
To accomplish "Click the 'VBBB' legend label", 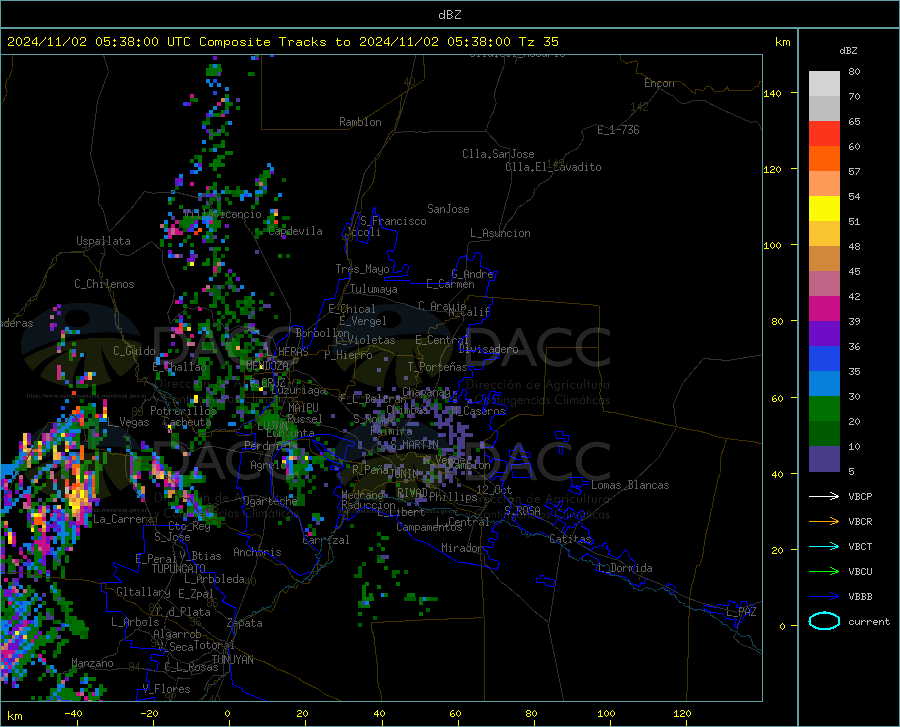I will [860, 597].
